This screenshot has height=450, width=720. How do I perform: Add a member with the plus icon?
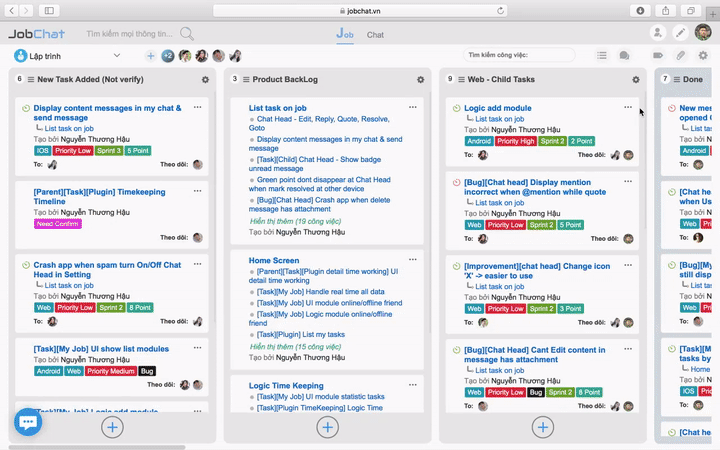(150, 56)
